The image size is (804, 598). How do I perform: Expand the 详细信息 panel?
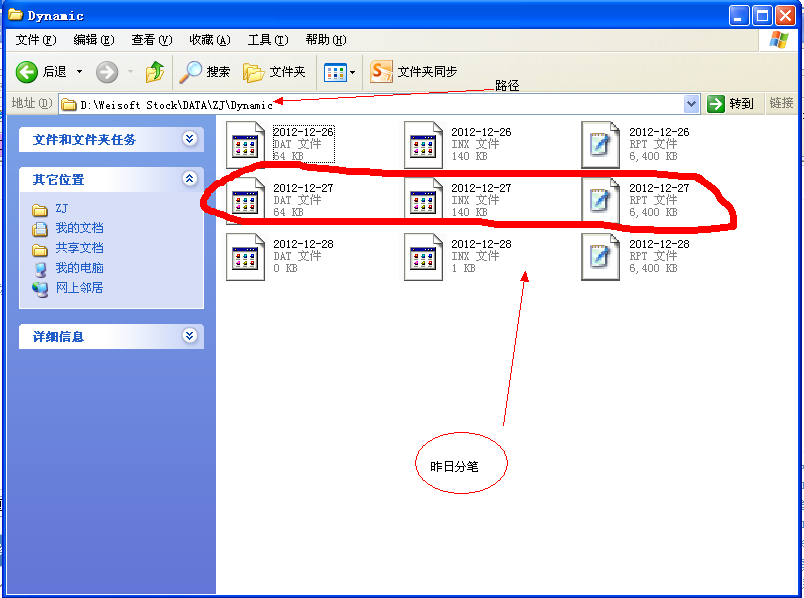[190, 335]
